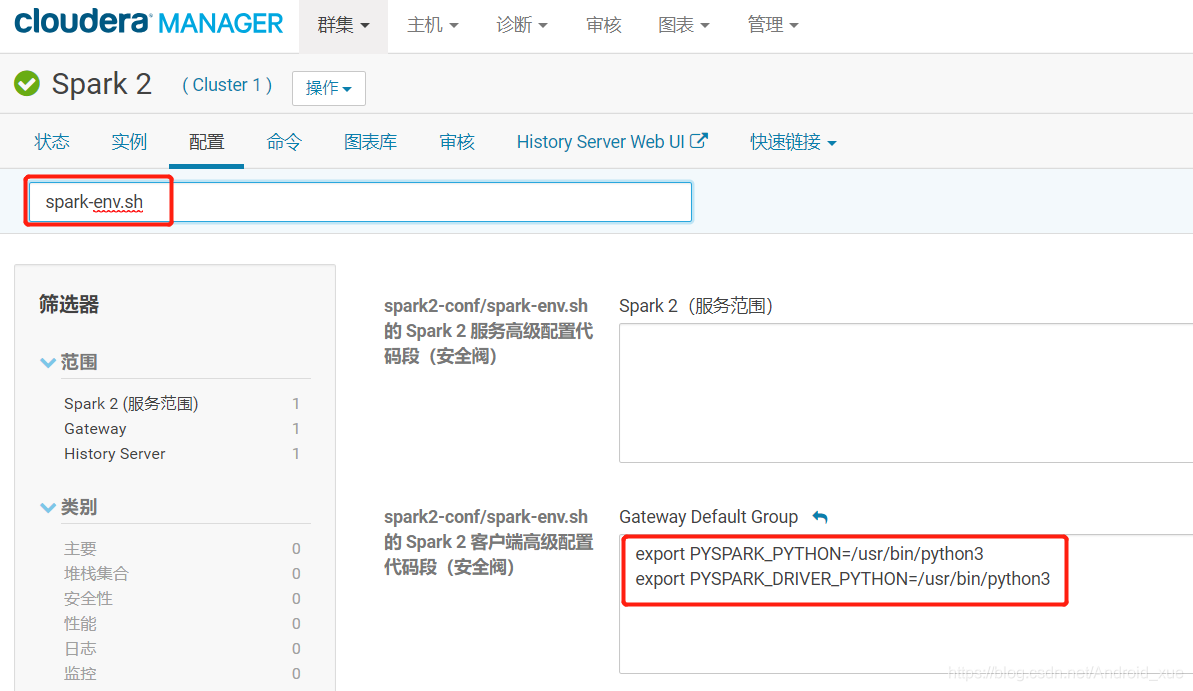
Task: Collapse the 类别 filter section
Action: point(68,507)
